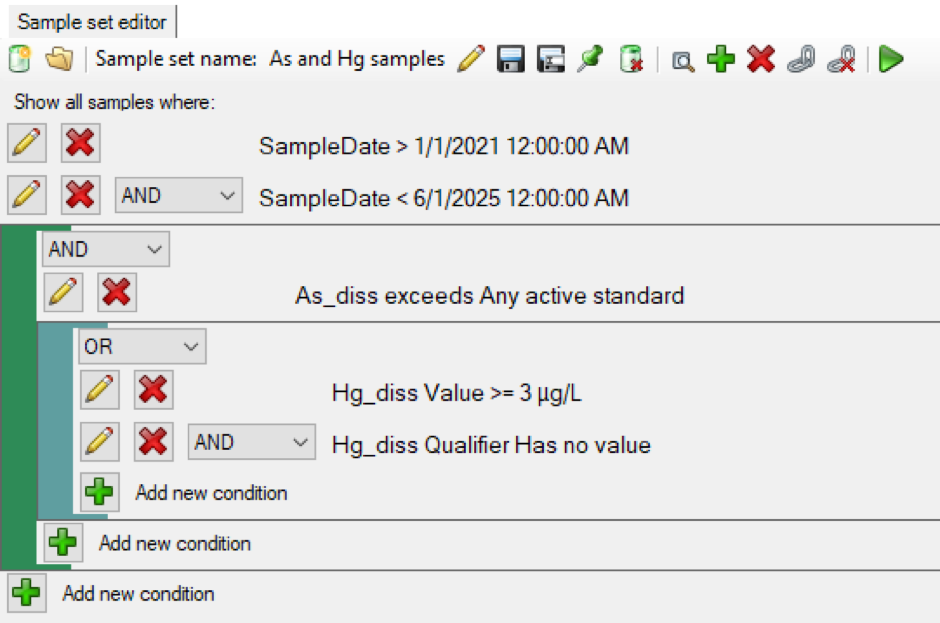Add new condition in the innermost OR group
Screen dimensions: 940x623
(x=100, y=492)
